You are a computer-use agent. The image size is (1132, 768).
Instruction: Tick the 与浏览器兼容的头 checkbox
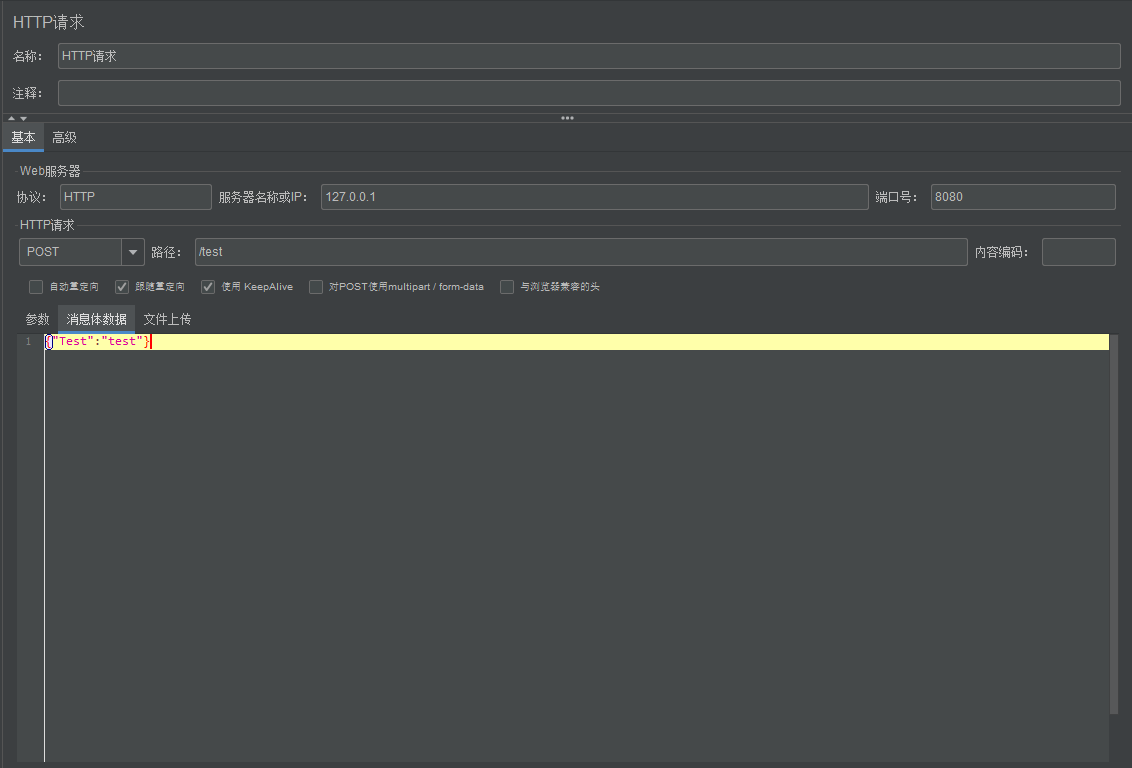tap(507, 287)
